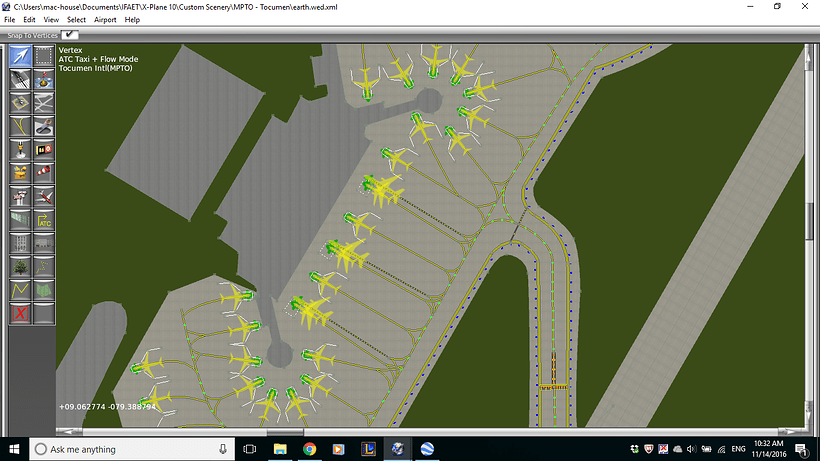Open the Help menu
The height and width of the screenshot is (461, 820).
point(132,20)
